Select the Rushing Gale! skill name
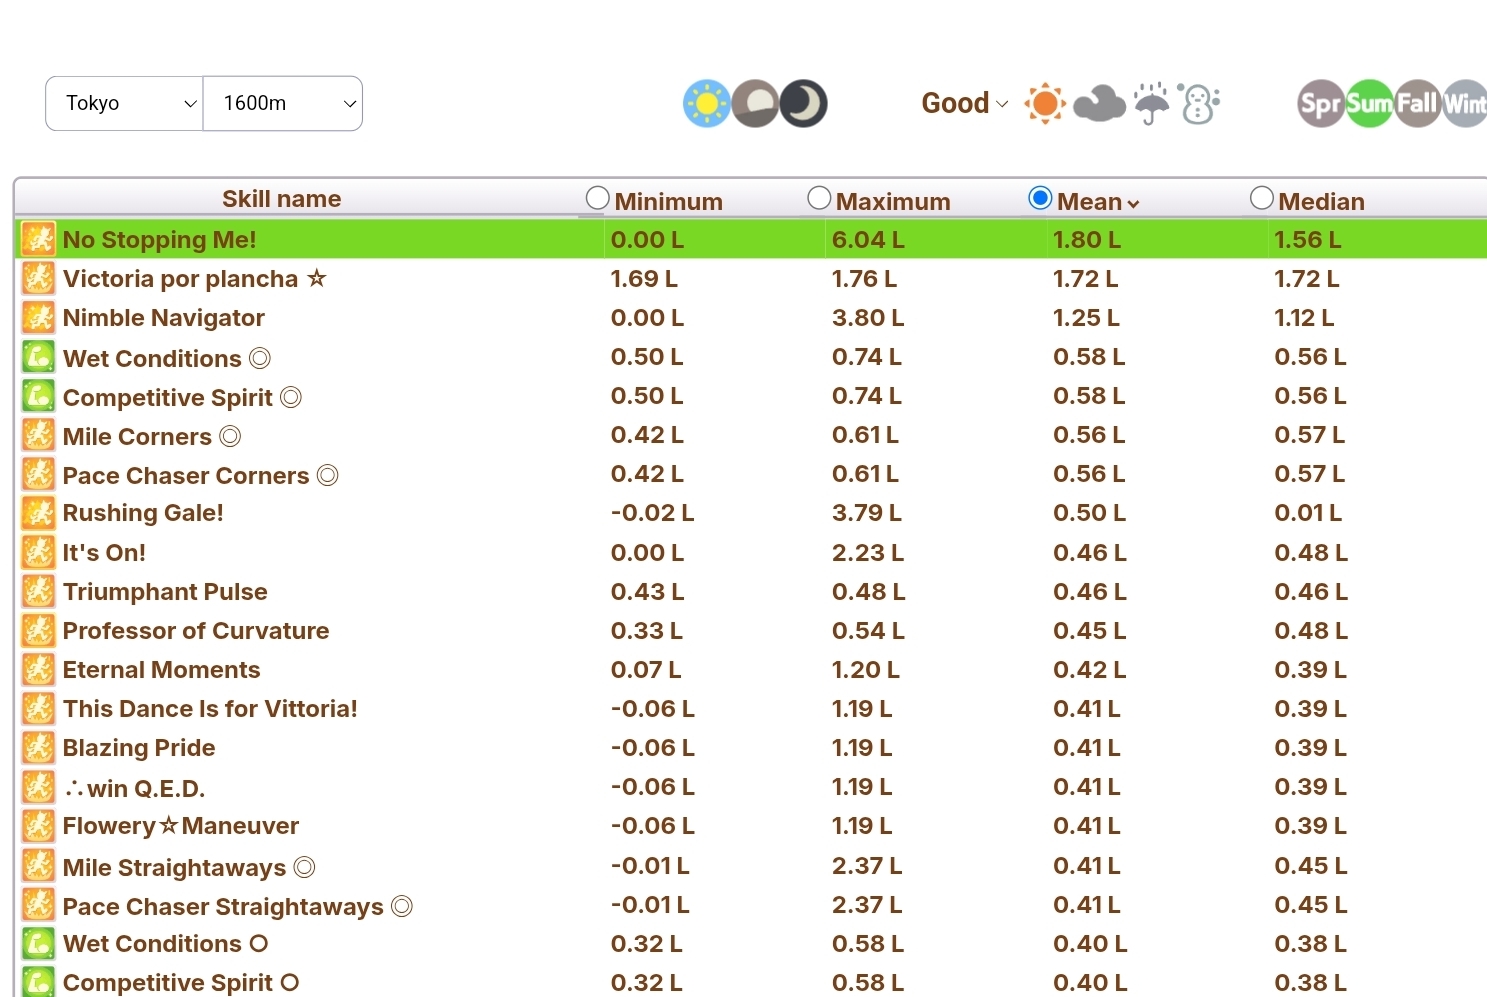 point(143,513)
